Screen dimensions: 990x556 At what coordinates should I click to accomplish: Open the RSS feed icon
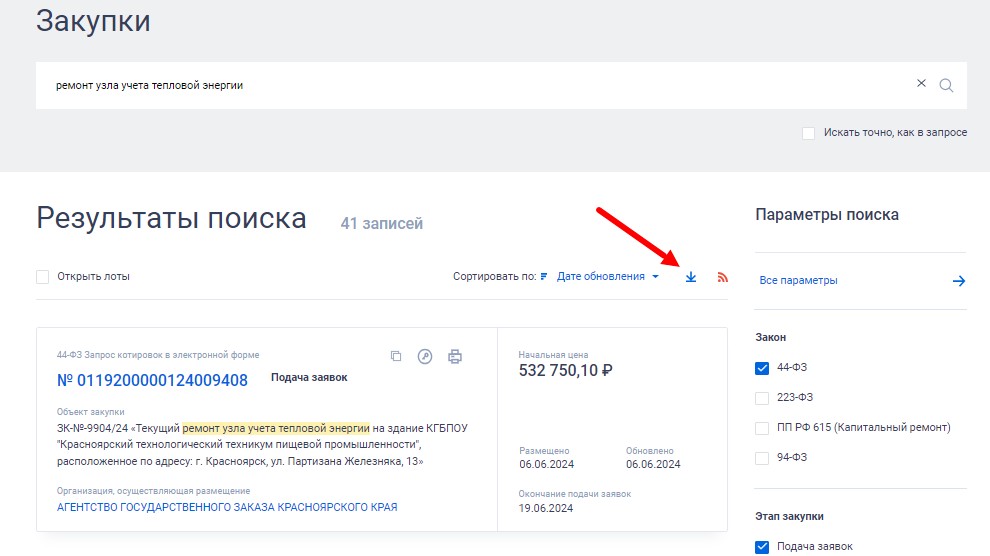coord(722,277)
